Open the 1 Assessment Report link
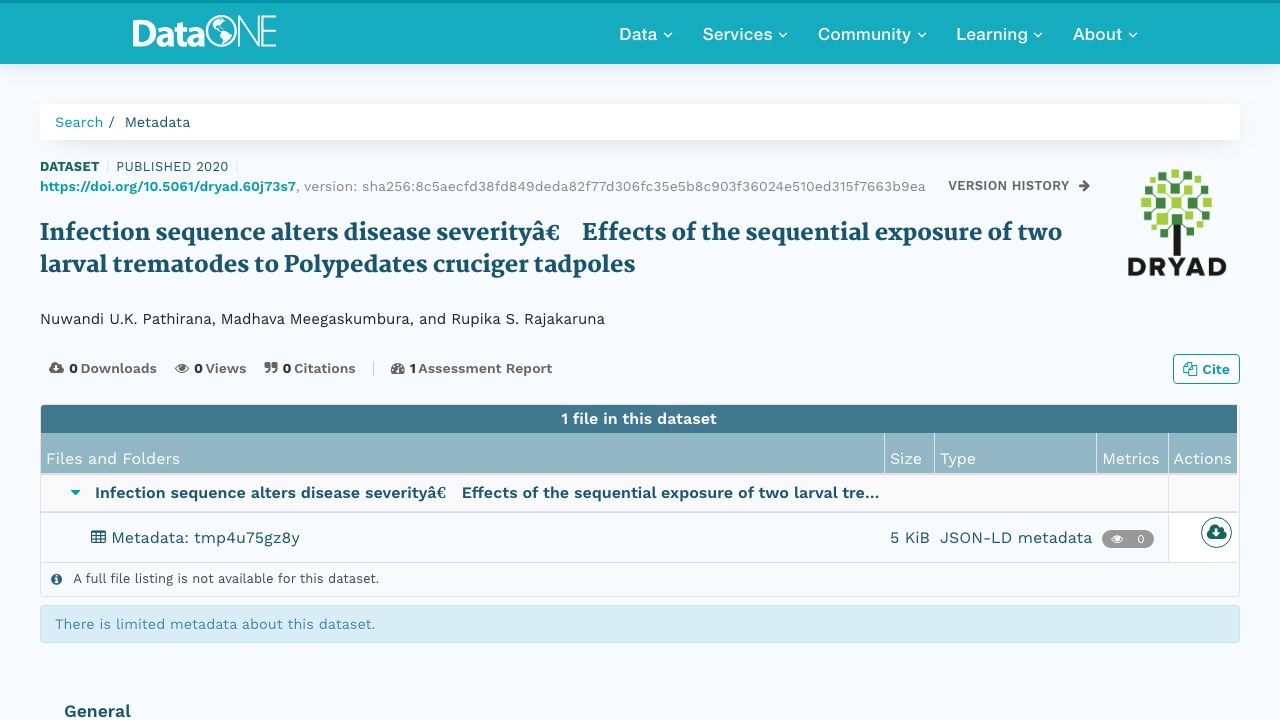The height and width of the screenshot is (720, 1280). 471,368
